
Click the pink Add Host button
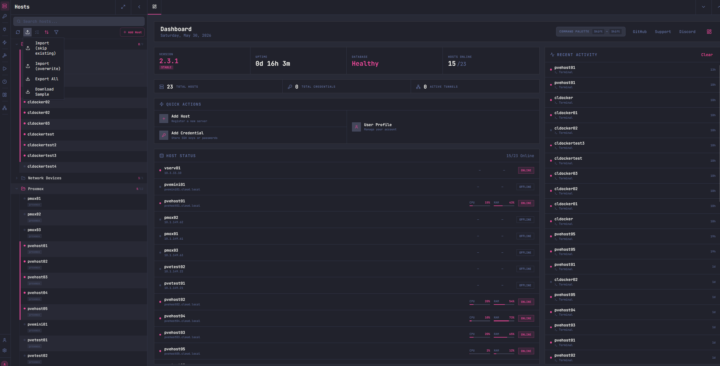tap(132, 32)
